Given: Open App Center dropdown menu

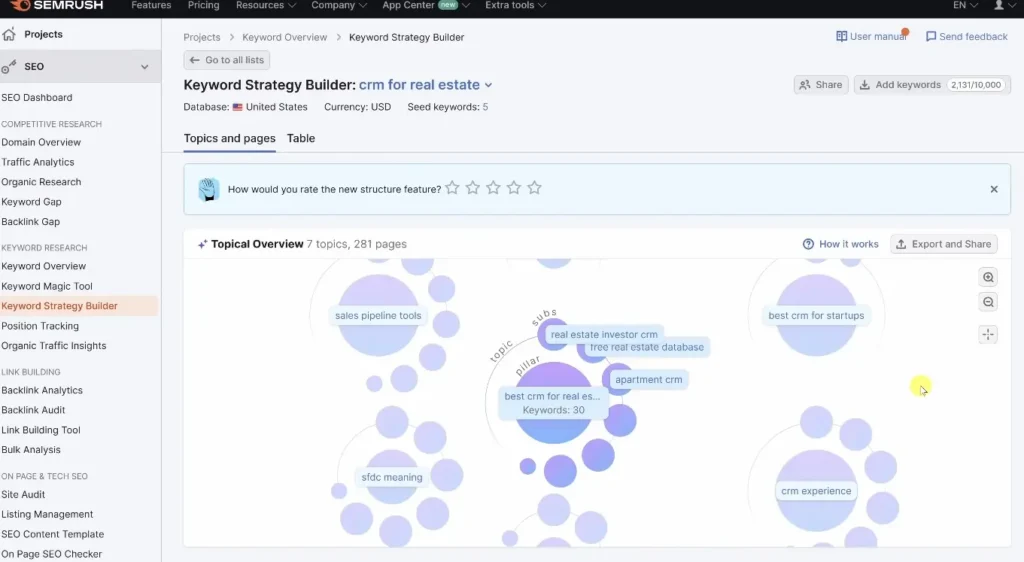Looking at the screenshot, I should pyautogui.click(x=426, y=5).
